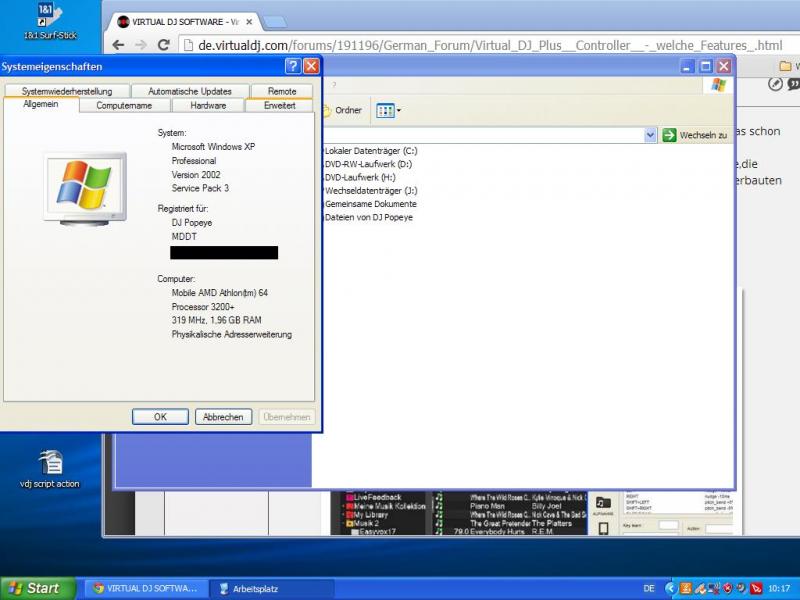800x600 pixels.
Task: Click My Library in VirtualDJ image
Action: tap(370, 515)
